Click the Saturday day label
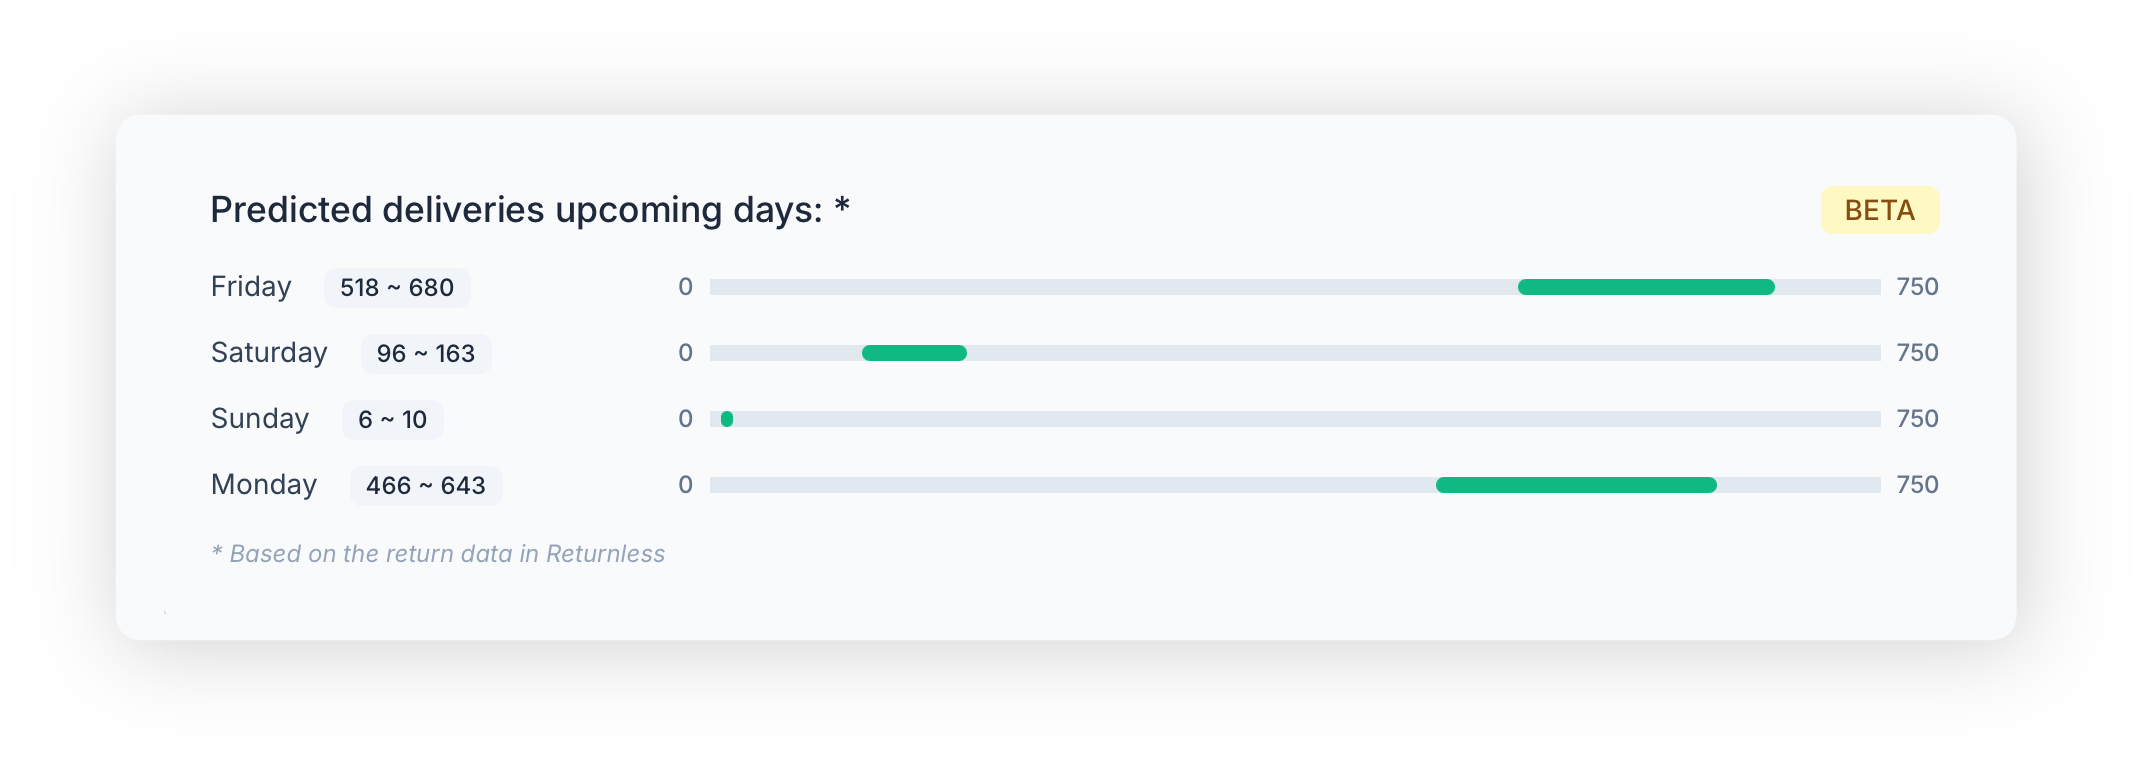2144x768 pixels. (x=269, y=353)
